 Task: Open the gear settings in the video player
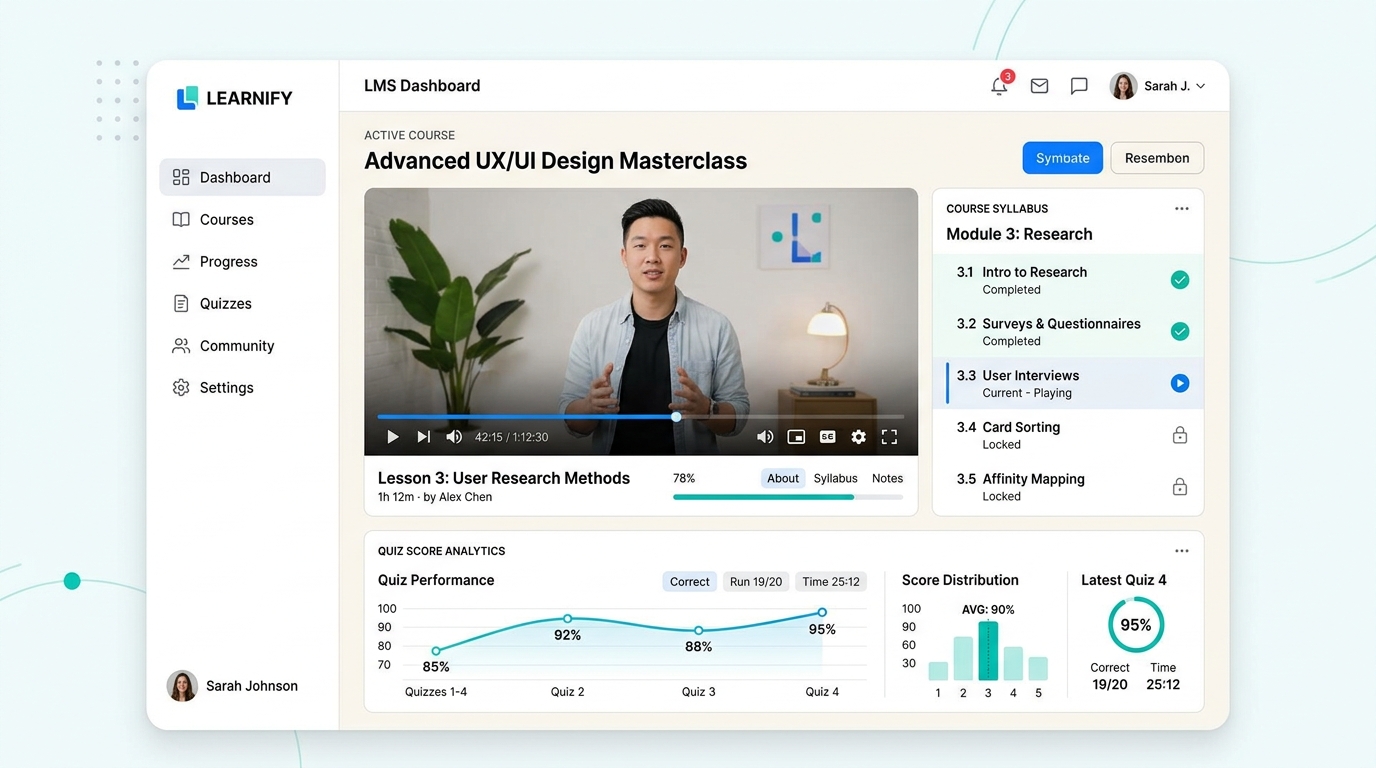pyautogui.click(x=858, y=437)
